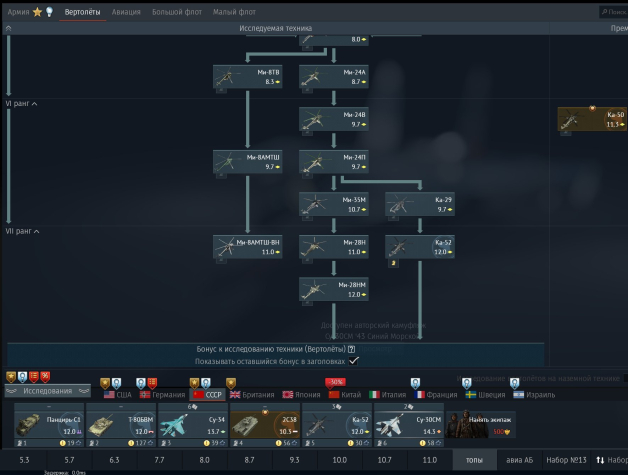Select the 'топы' preset at bottom

474,459
